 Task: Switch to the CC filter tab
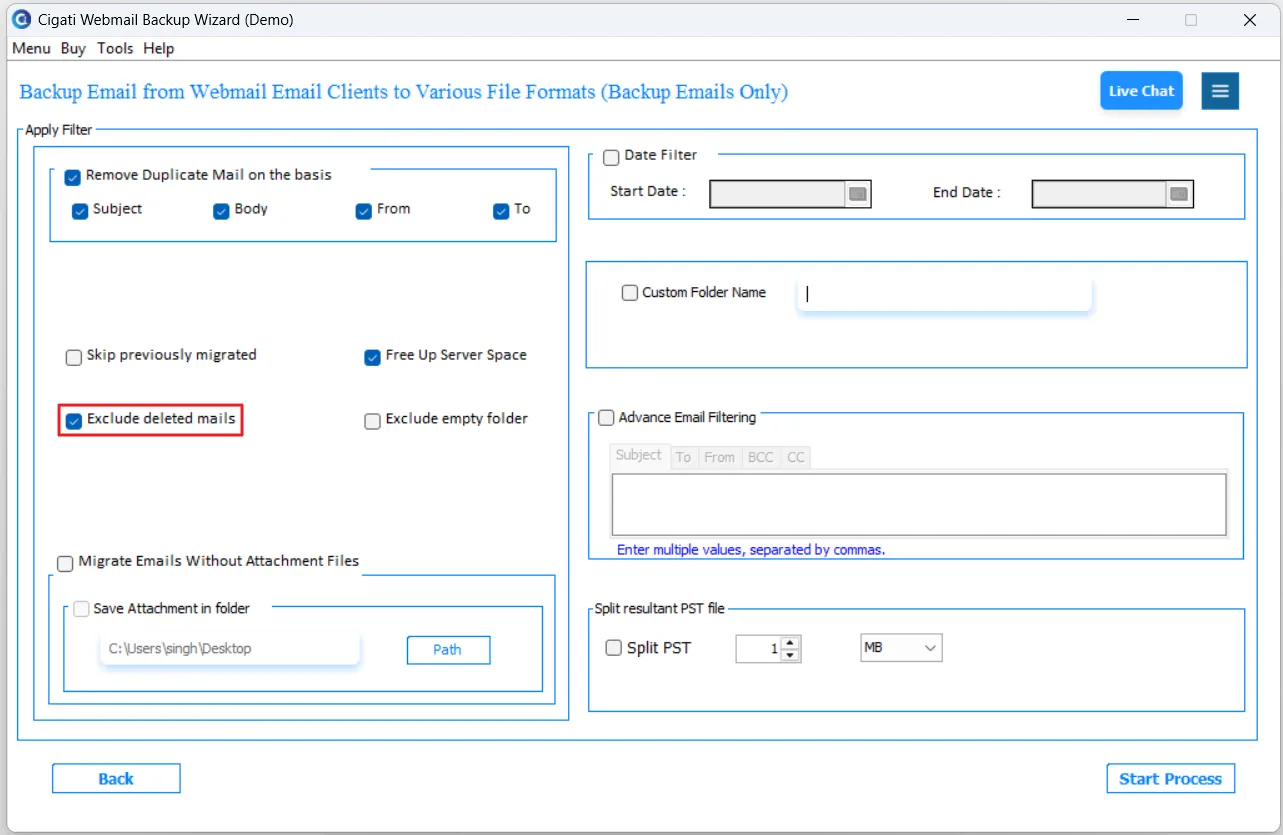(x=796, y=457)
